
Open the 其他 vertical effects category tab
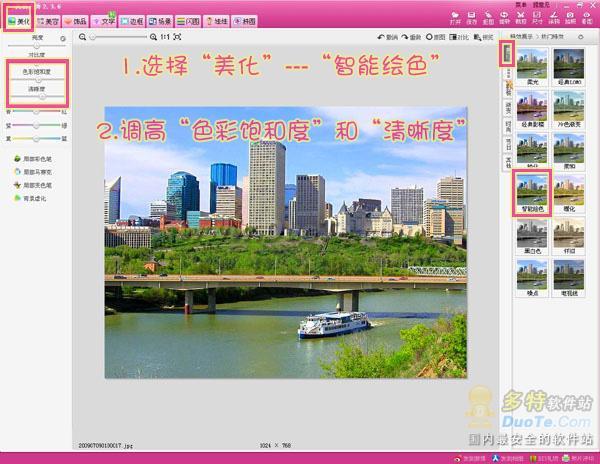[x=508, y=163]
